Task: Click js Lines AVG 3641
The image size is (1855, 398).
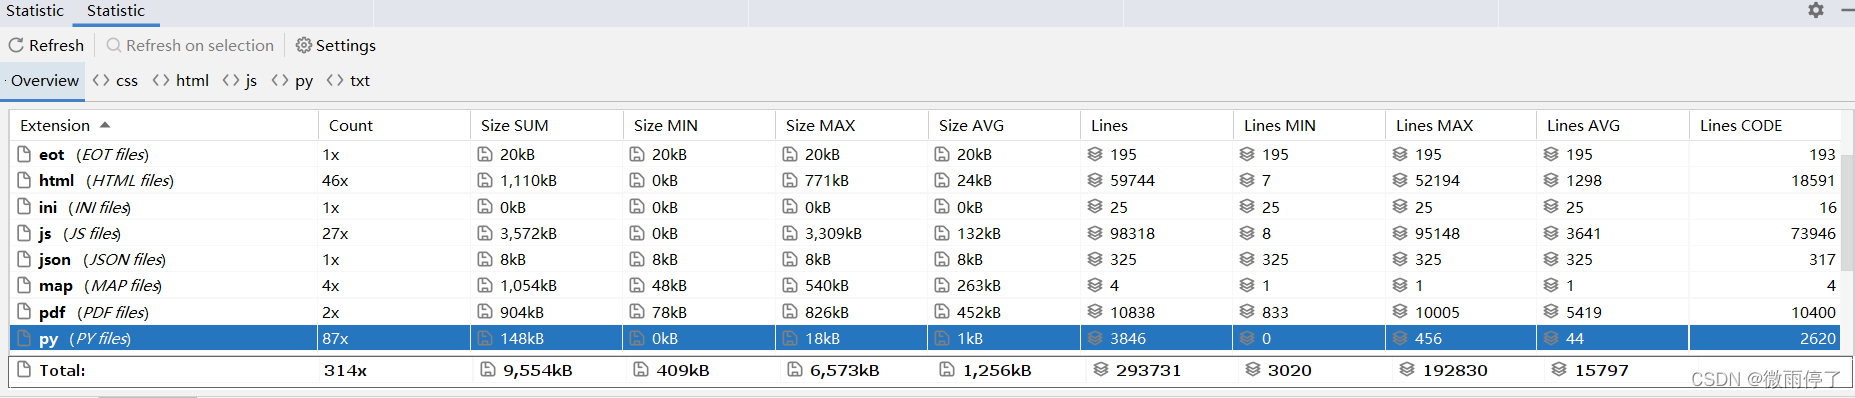Action: coord(1584,233)
